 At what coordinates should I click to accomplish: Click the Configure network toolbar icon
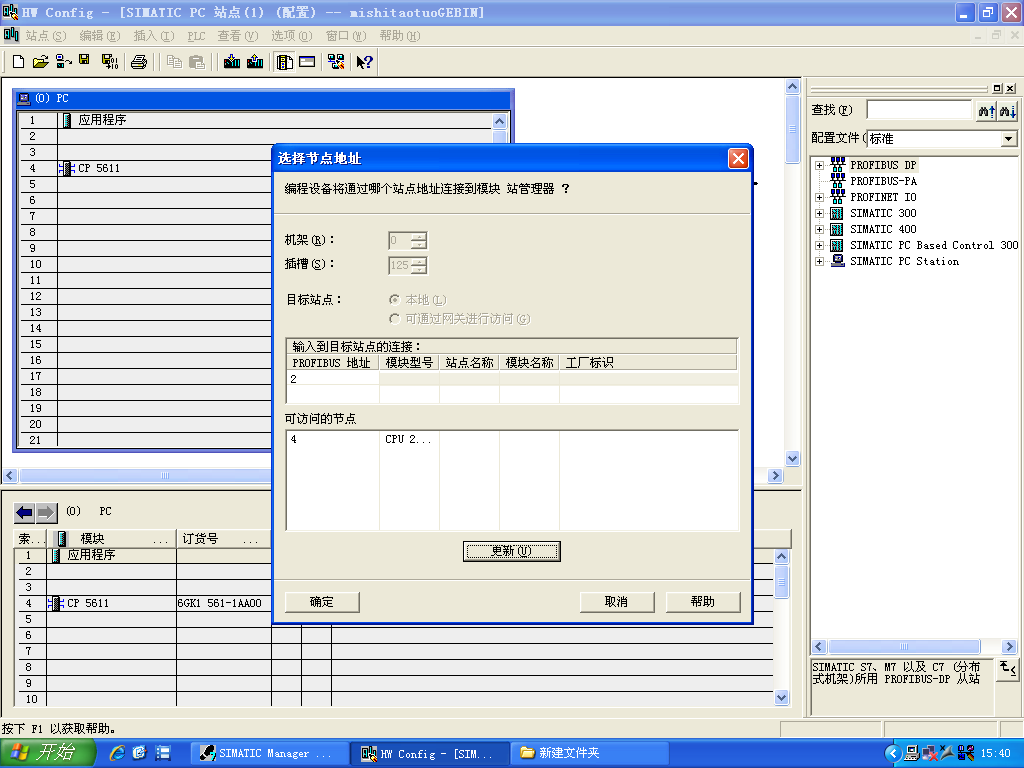tap(336, 62)
